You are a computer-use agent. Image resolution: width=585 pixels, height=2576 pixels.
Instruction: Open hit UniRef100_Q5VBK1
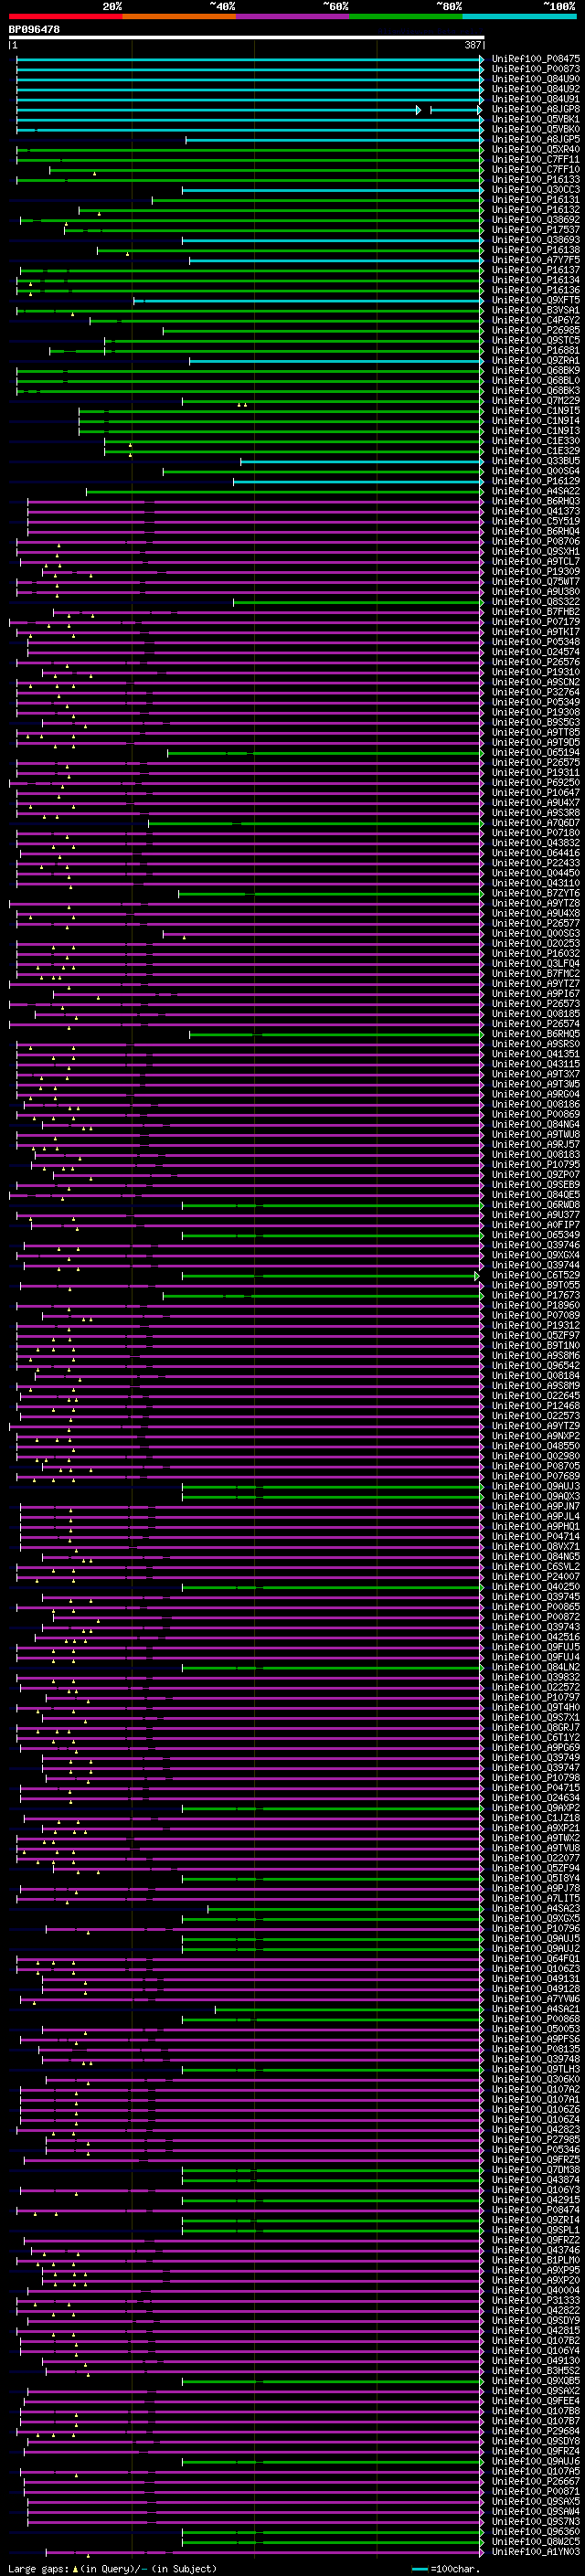[x=535, y=119]
